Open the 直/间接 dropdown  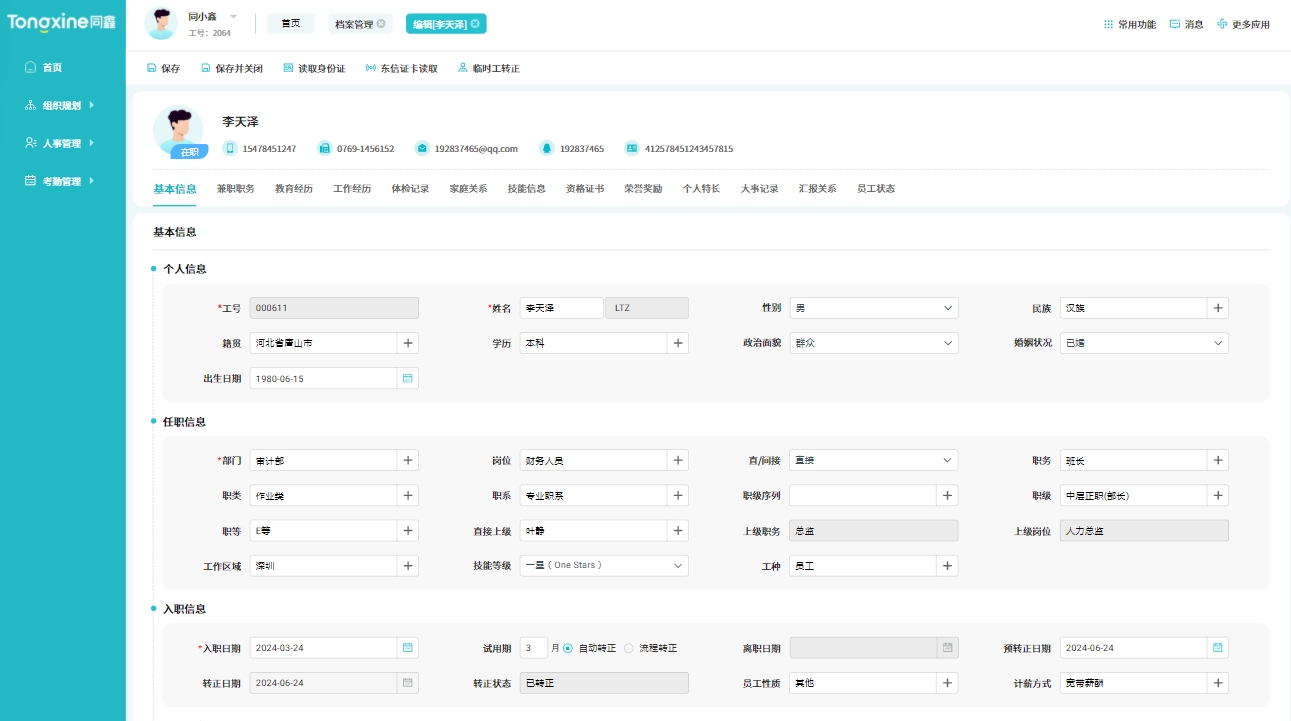coord(874,460)
